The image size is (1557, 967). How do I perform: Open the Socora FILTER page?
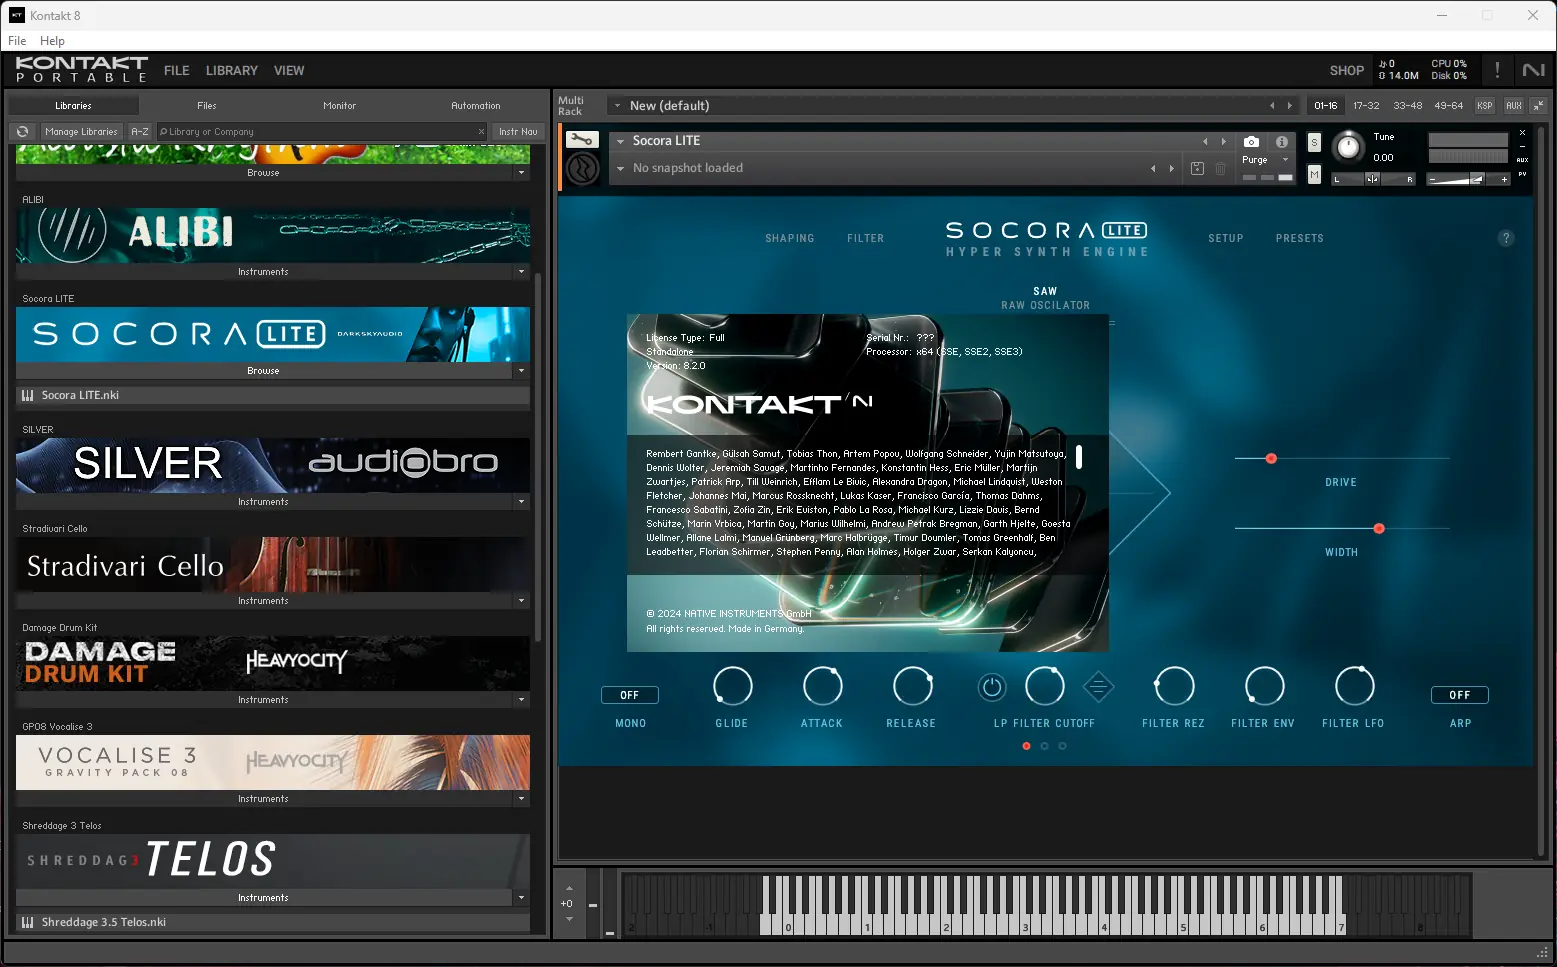point(866,238)
